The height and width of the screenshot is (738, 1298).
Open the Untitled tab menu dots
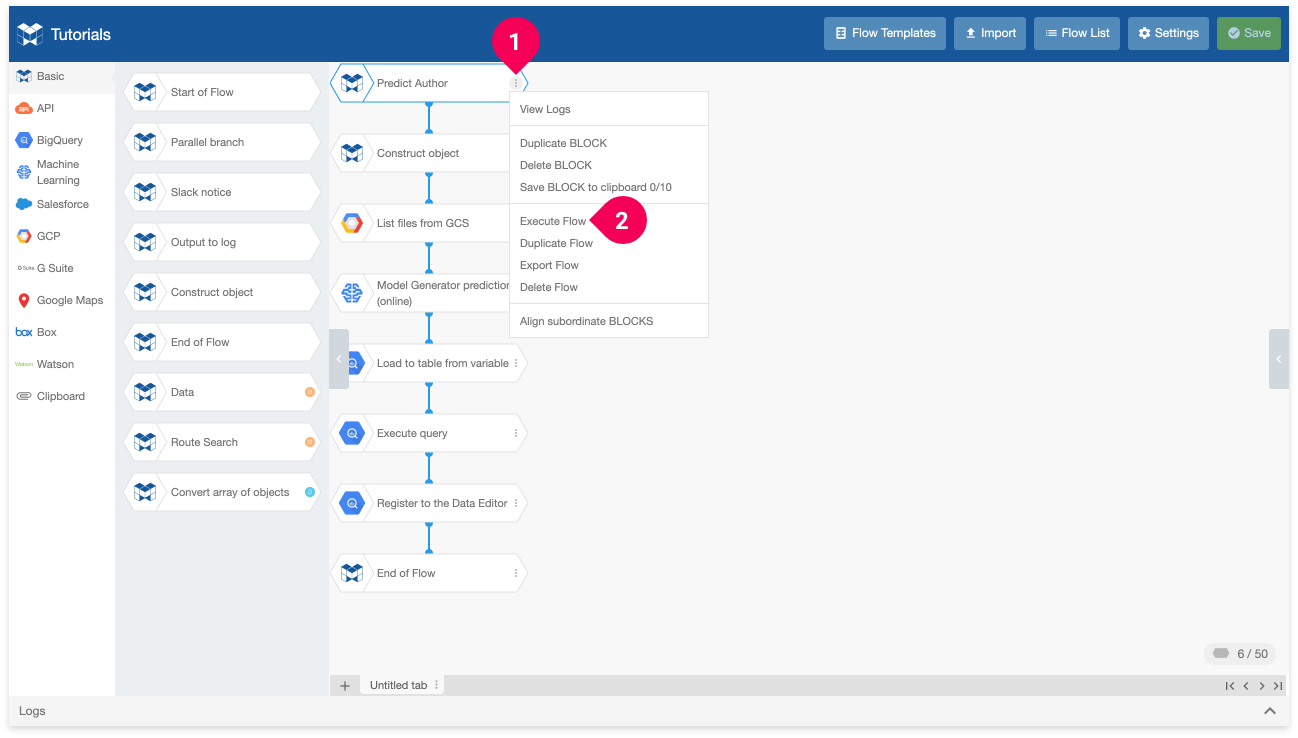tap(437, 685)
